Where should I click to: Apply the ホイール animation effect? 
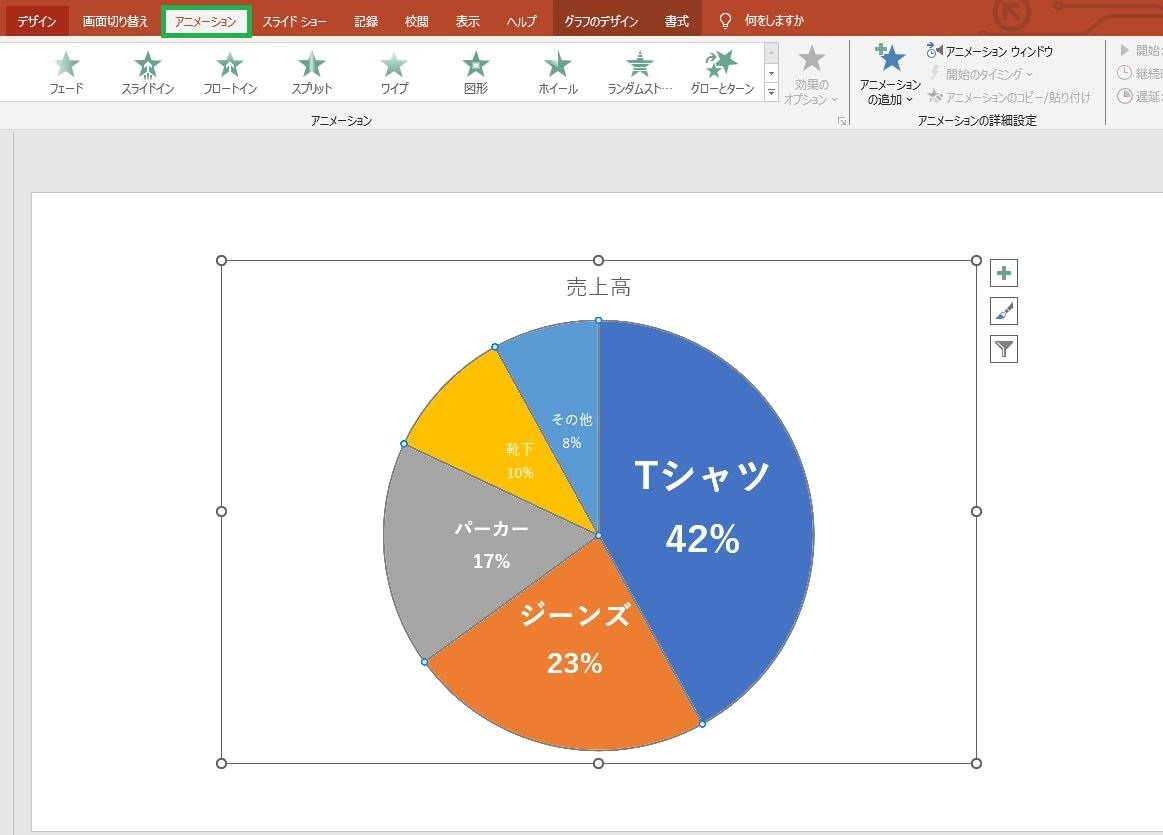pyautogui.click(x=558, y=73)
